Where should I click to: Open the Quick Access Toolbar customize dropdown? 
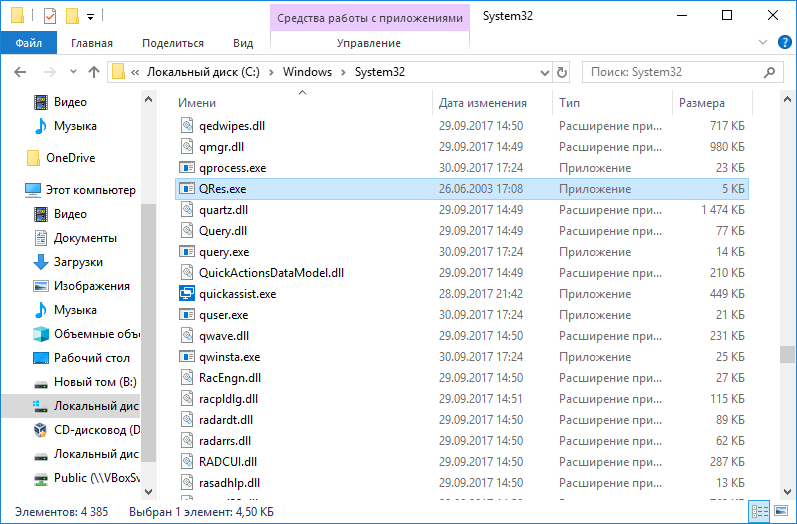[90, 17]
